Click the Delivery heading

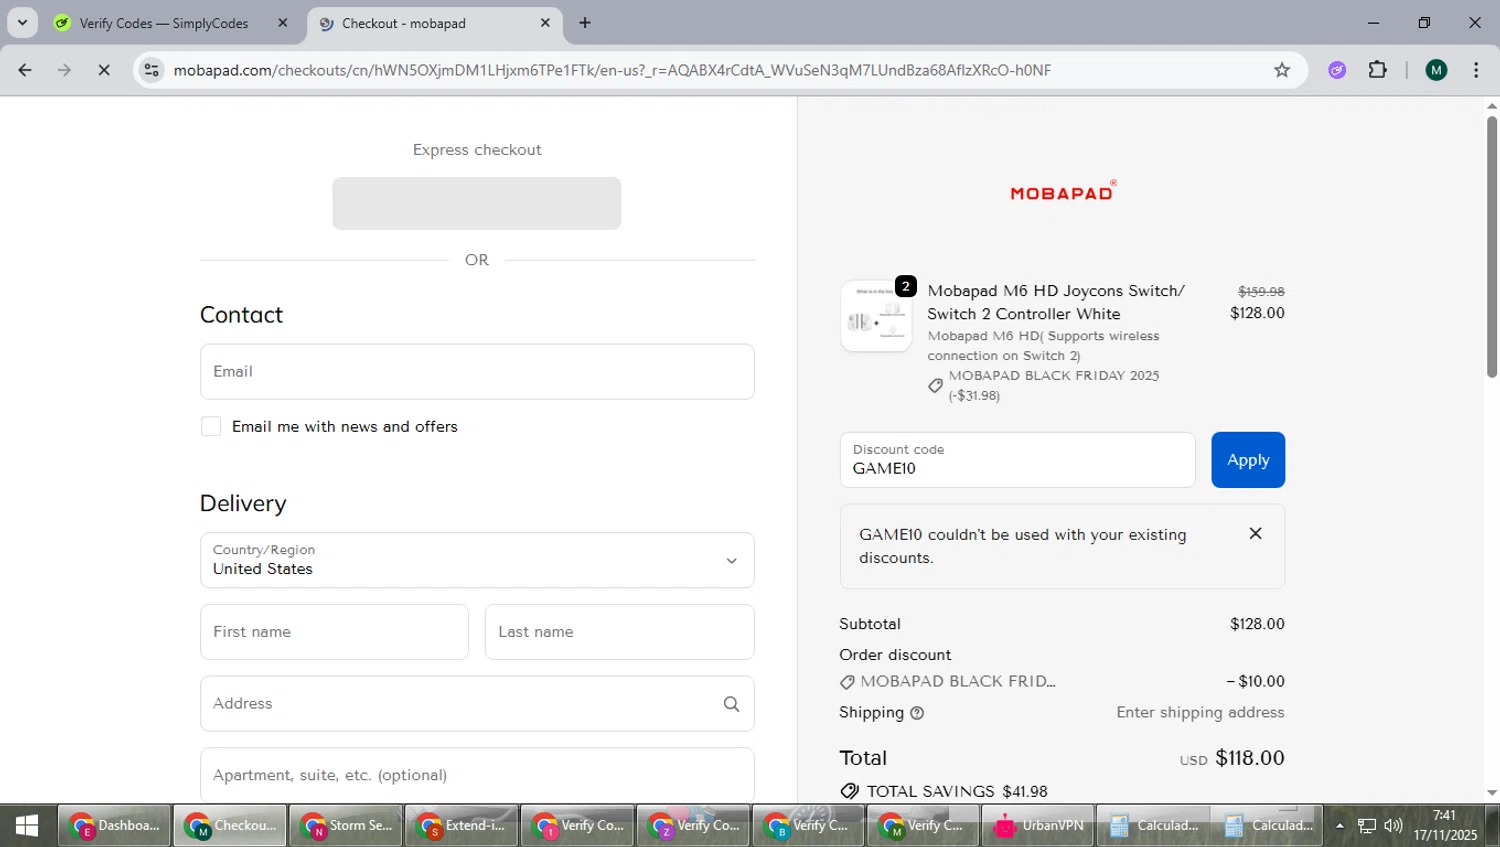point(243,504)
